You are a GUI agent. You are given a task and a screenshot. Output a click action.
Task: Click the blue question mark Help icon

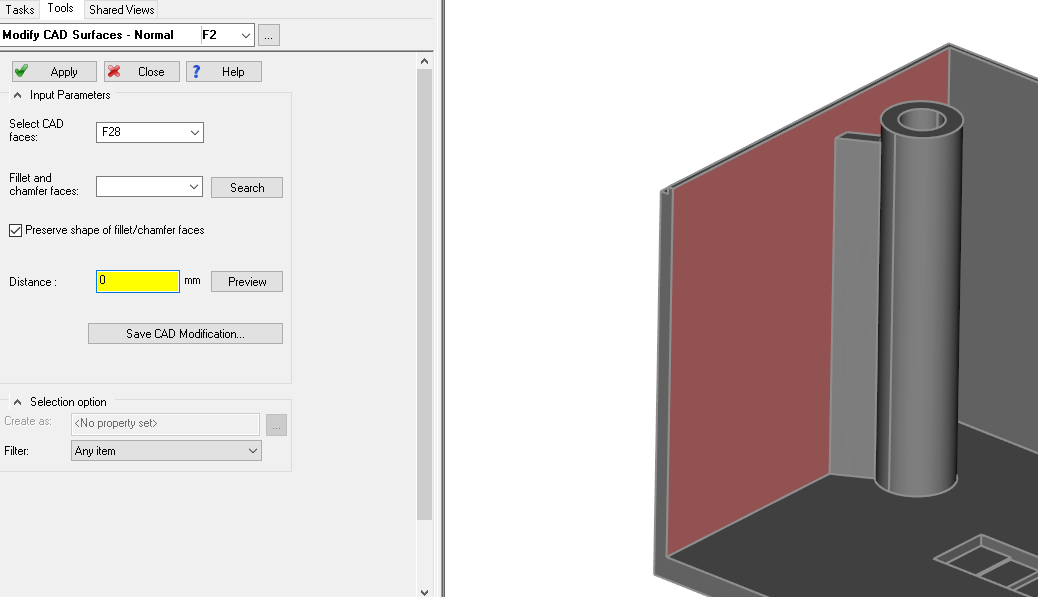point(196,71)
